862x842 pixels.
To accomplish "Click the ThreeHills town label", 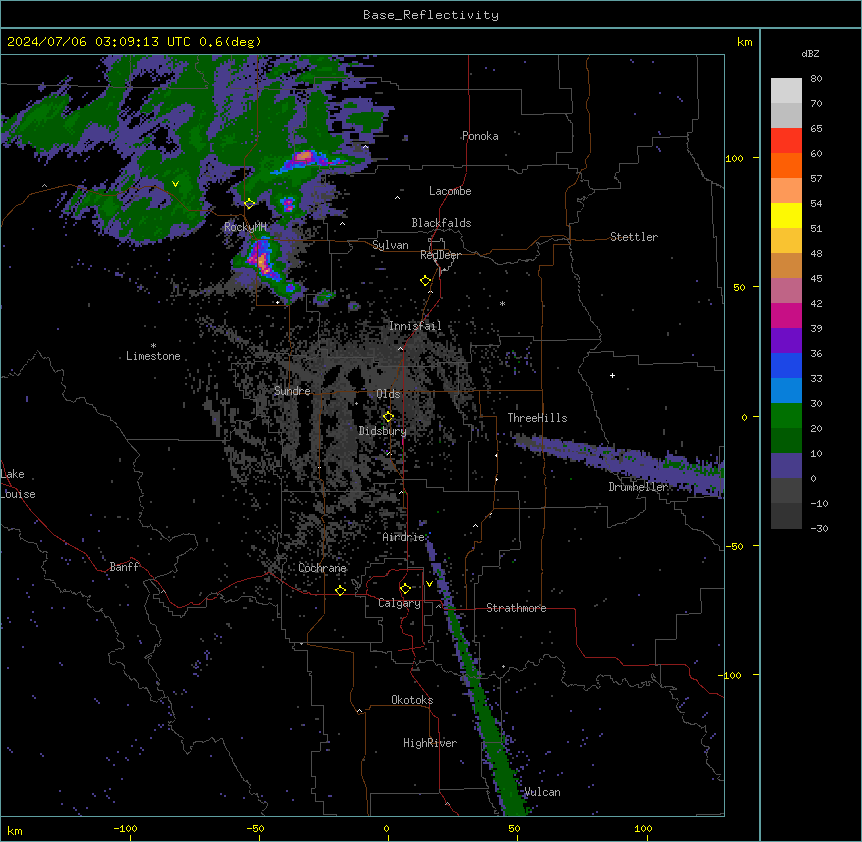I will pos(537,418).
